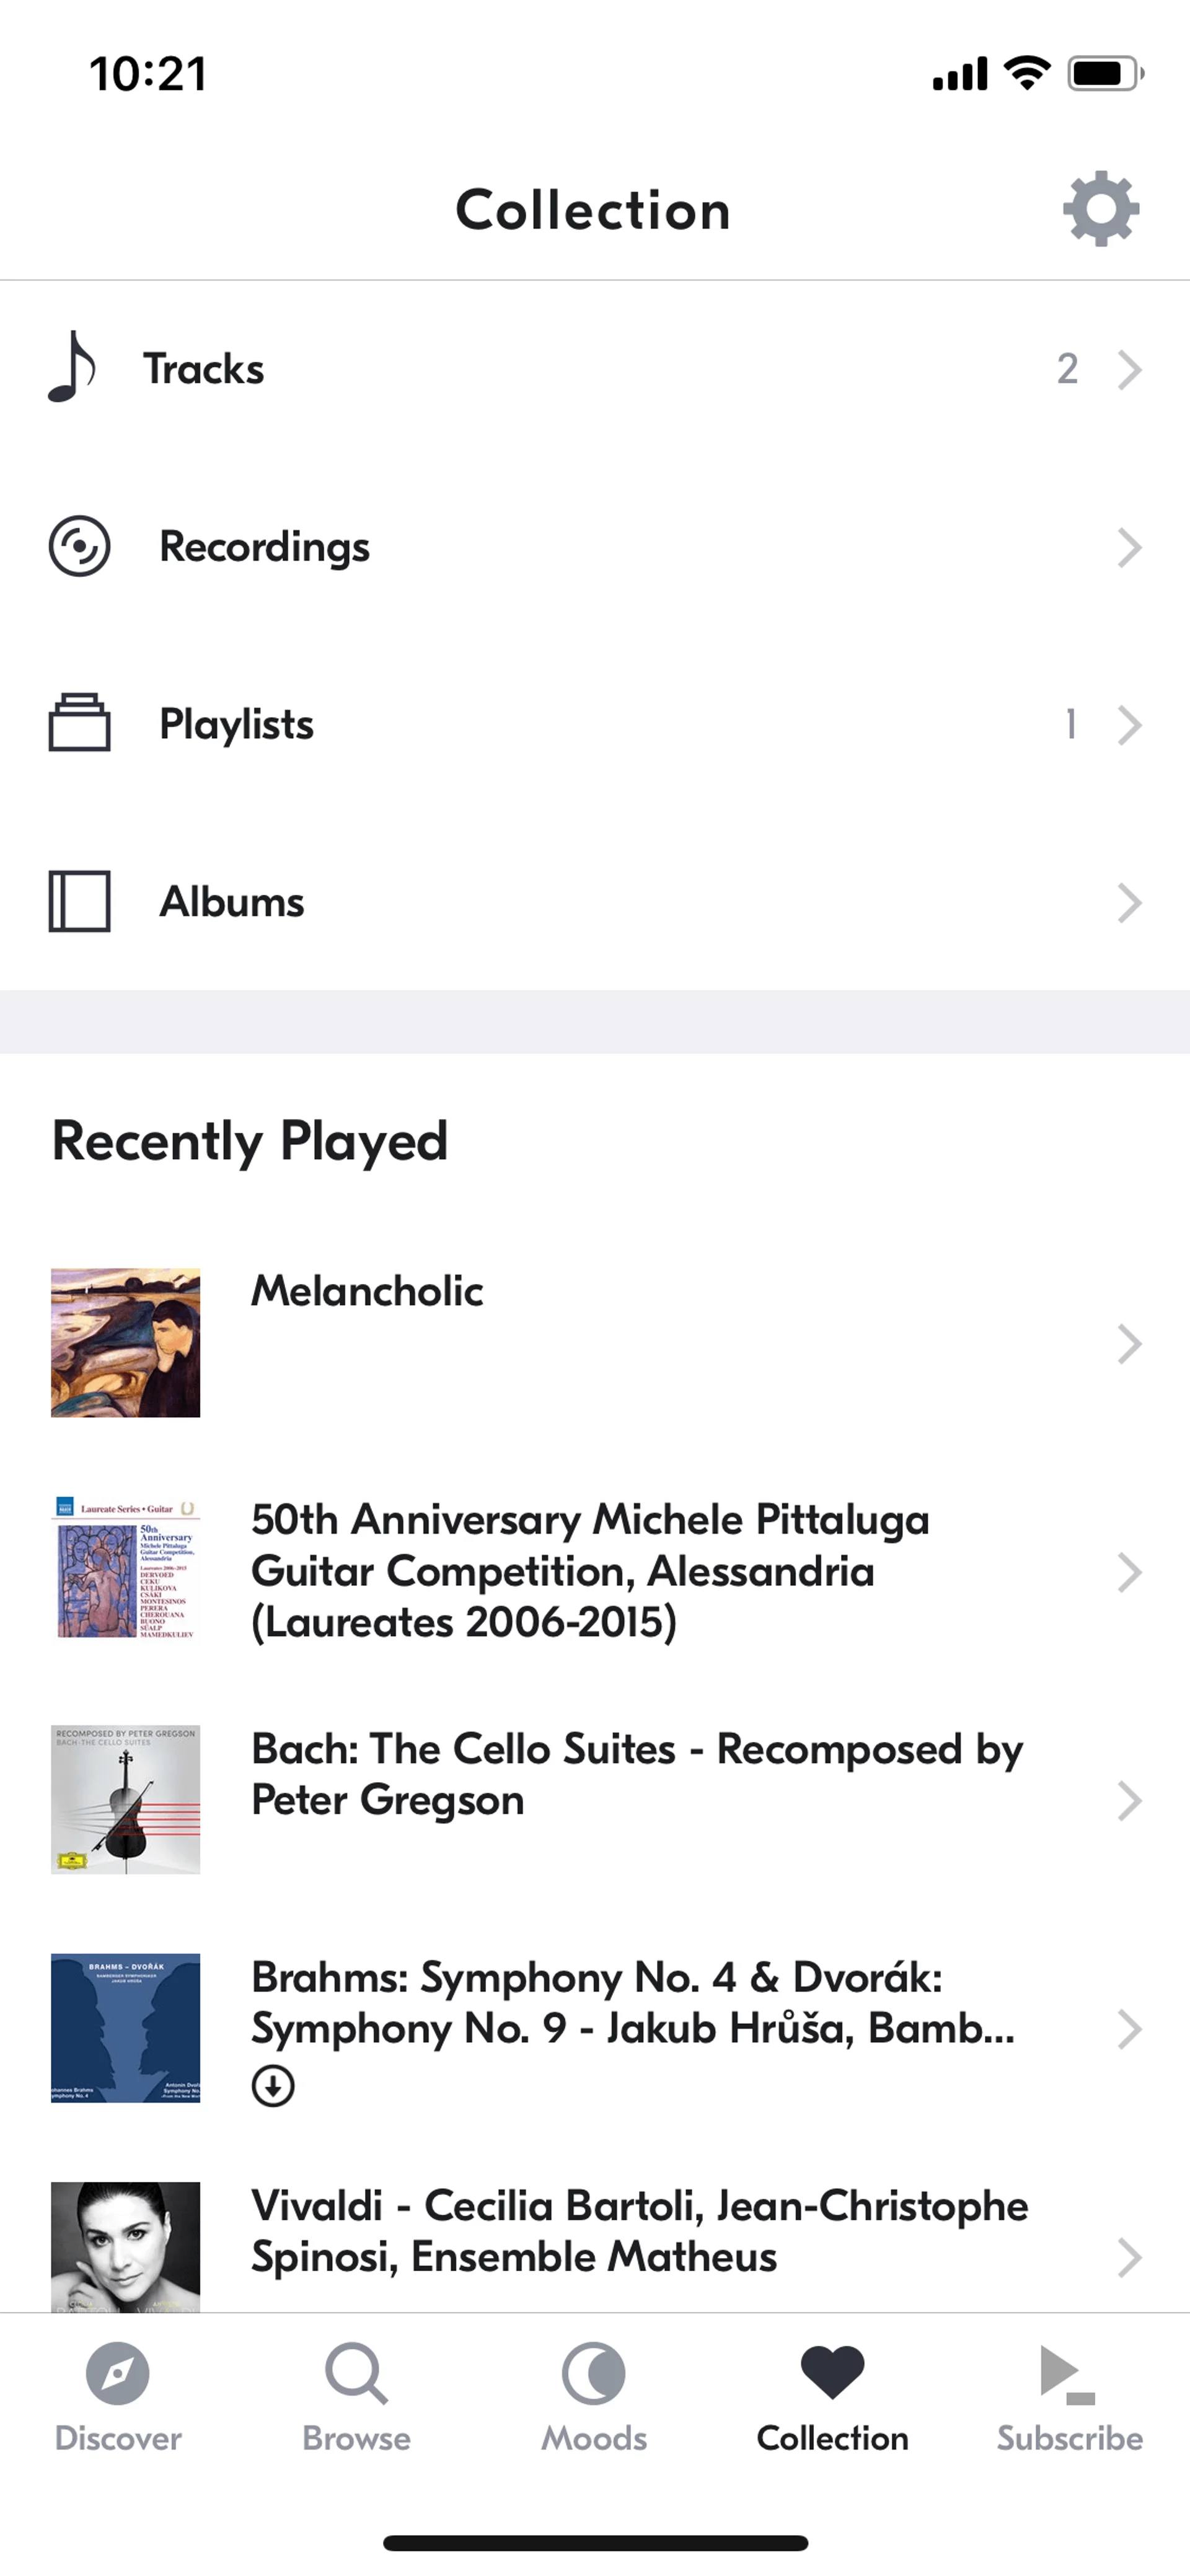The image size is (1190, 2576).
Task: Expand Tracks using its chevron arrow
Action: (1130, 369)
